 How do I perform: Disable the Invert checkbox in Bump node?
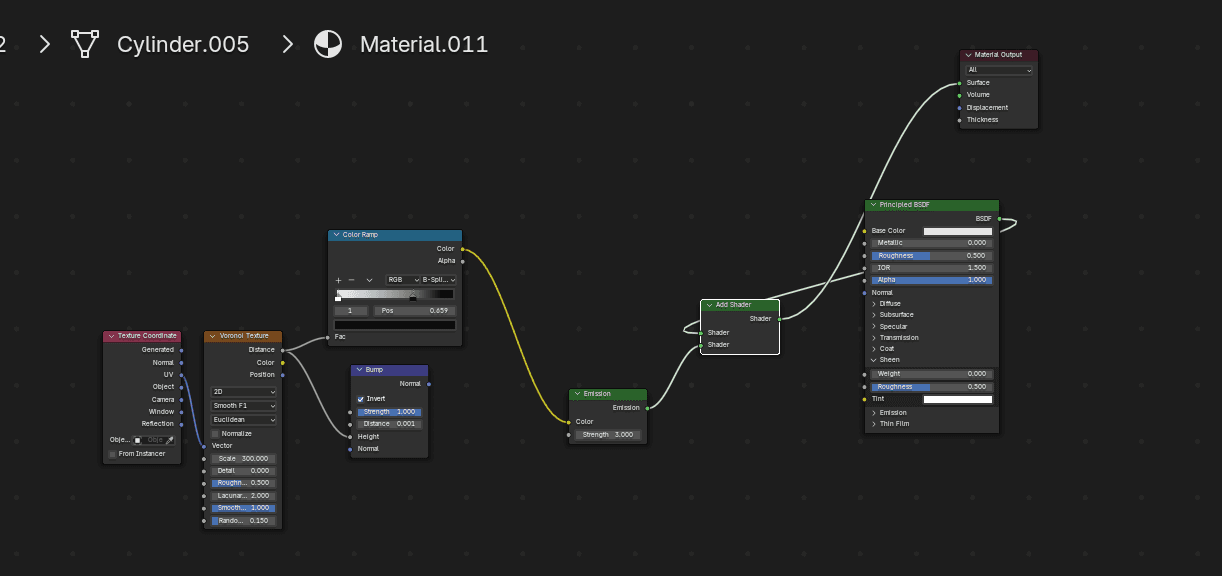(361, 399)
